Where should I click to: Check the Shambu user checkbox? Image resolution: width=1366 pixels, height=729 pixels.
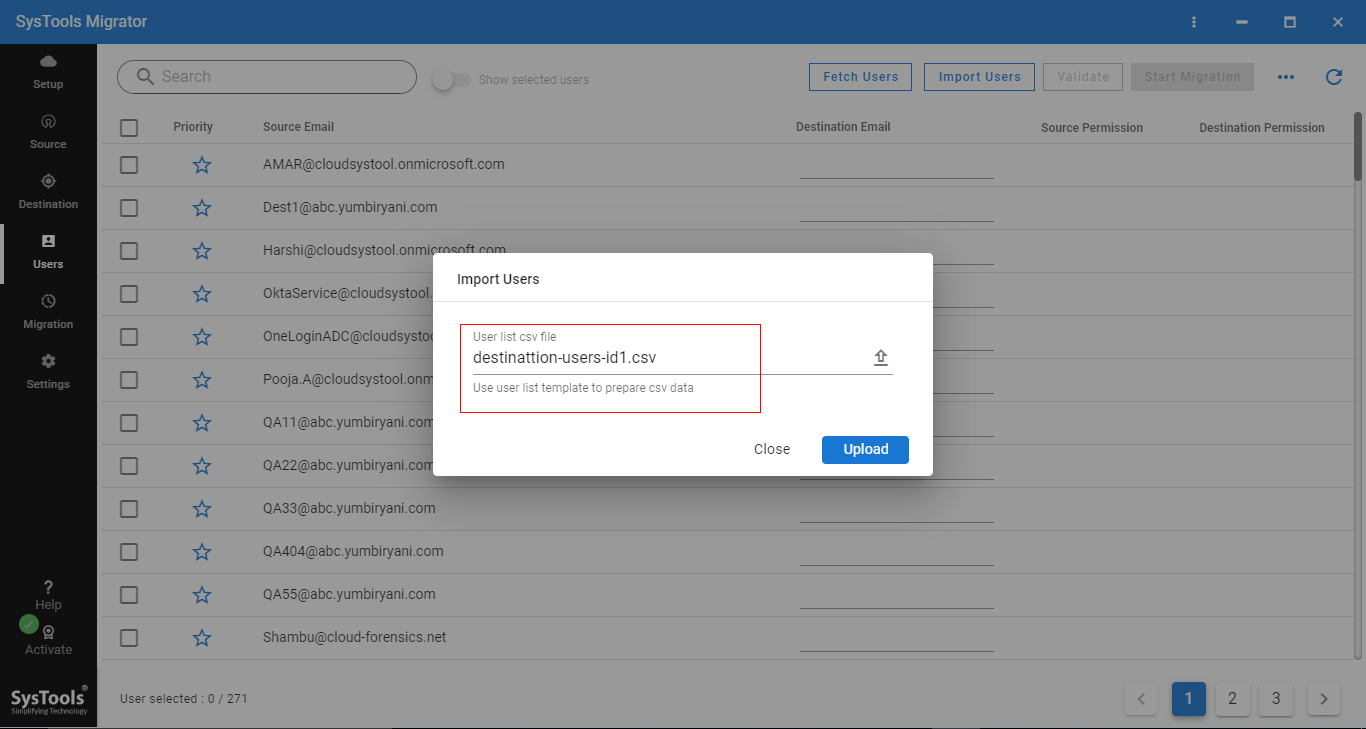click(129, 638)
